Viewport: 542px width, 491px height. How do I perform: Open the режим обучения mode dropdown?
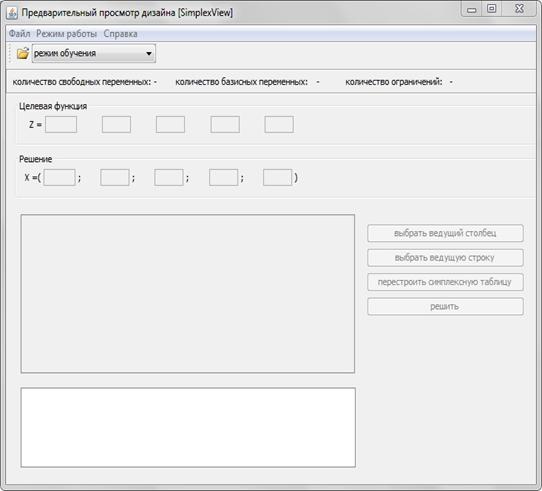click(94, 53)
